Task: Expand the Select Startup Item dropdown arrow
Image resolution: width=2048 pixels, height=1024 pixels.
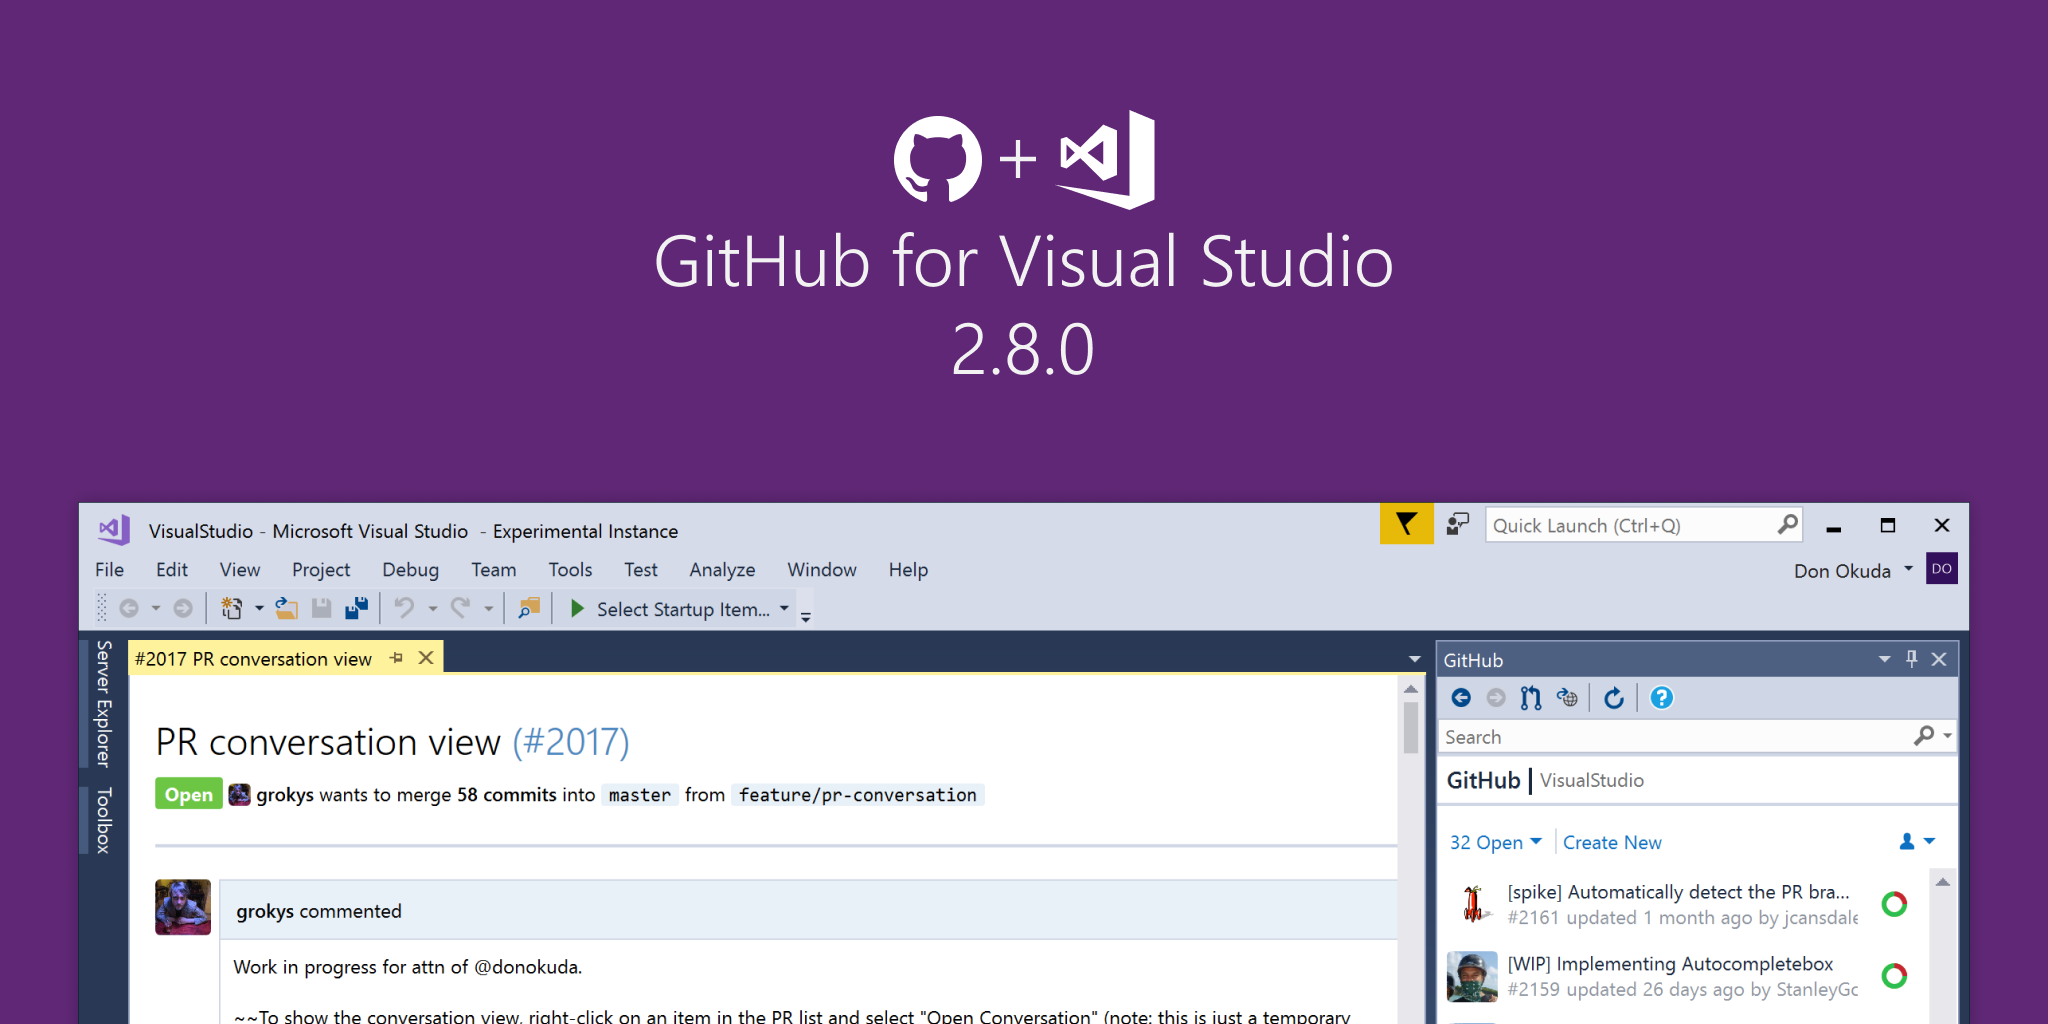Action: (784, 608)
